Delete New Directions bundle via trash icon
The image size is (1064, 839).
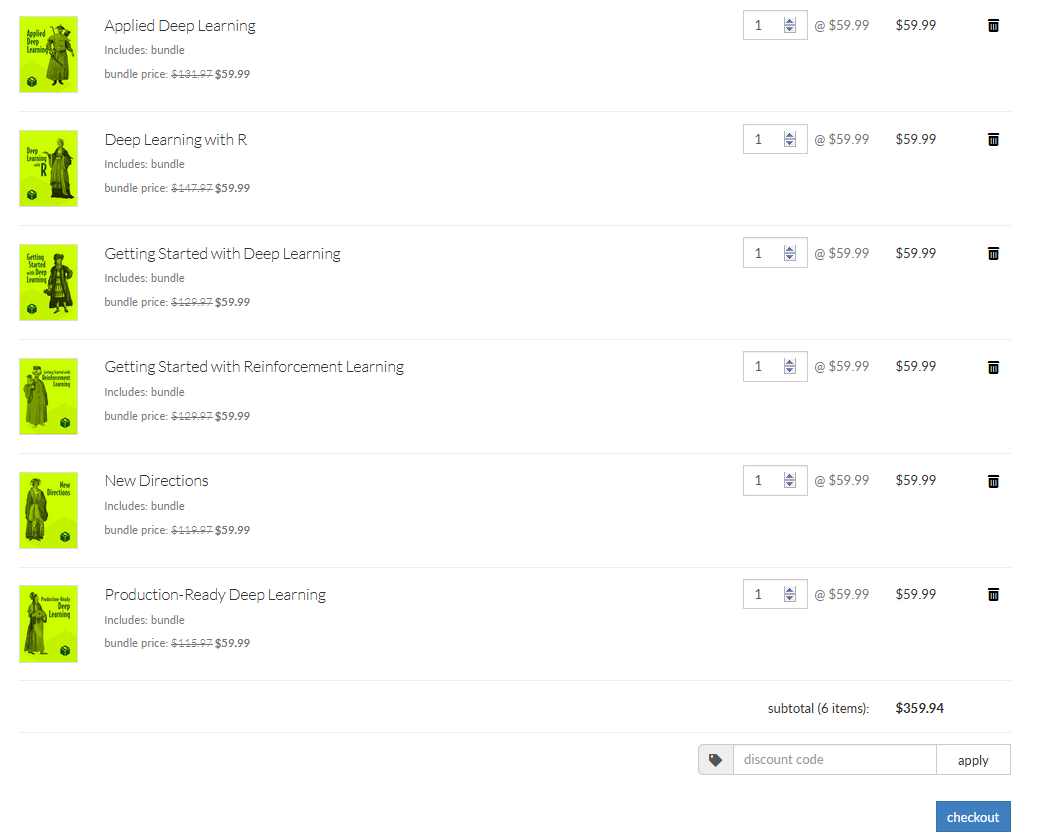coord(993,482)
